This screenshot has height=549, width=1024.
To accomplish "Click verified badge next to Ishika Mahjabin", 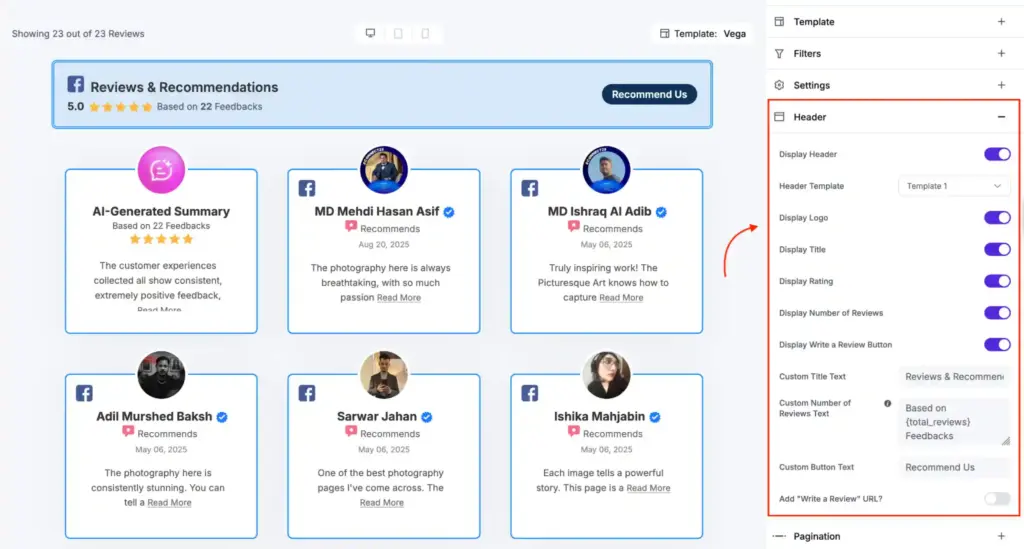I will [654, 416].
